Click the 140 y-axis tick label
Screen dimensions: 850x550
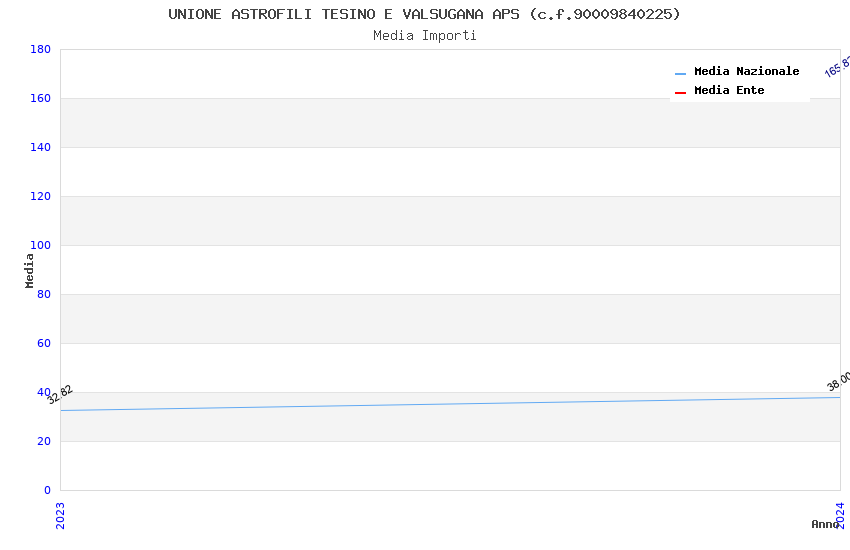tap(40, 147)
